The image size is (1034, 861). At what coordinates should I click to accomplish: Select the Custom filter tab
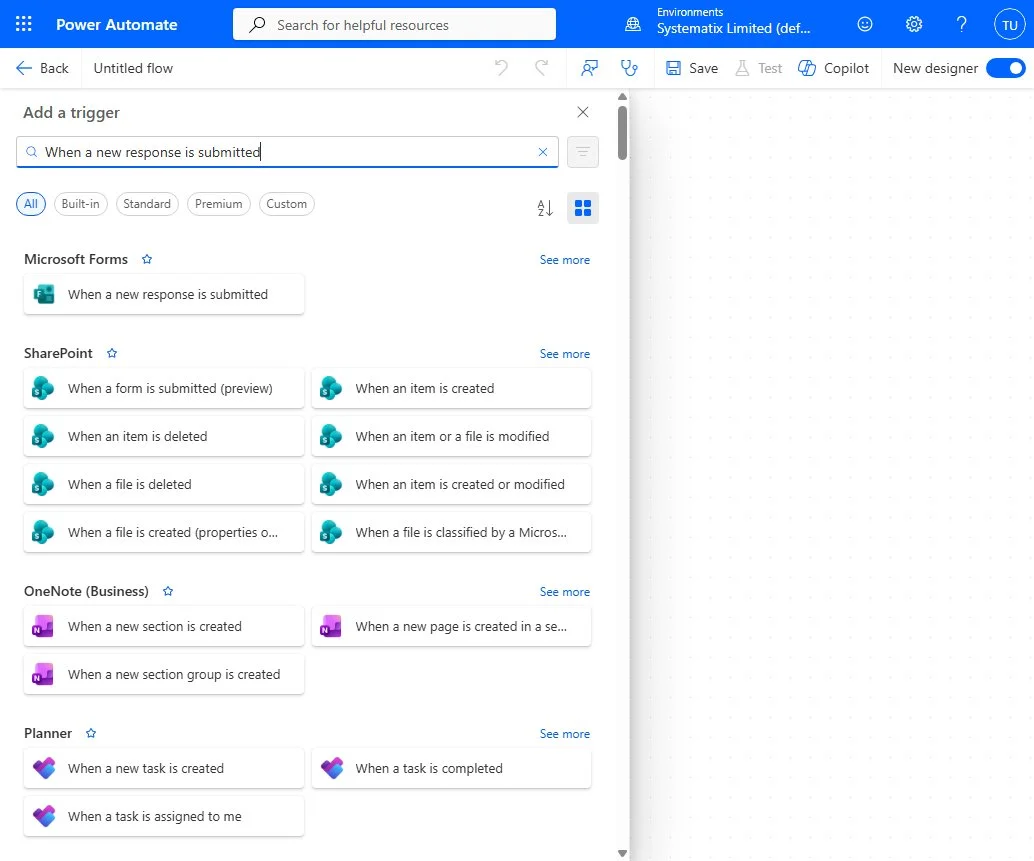click(287, 204)
